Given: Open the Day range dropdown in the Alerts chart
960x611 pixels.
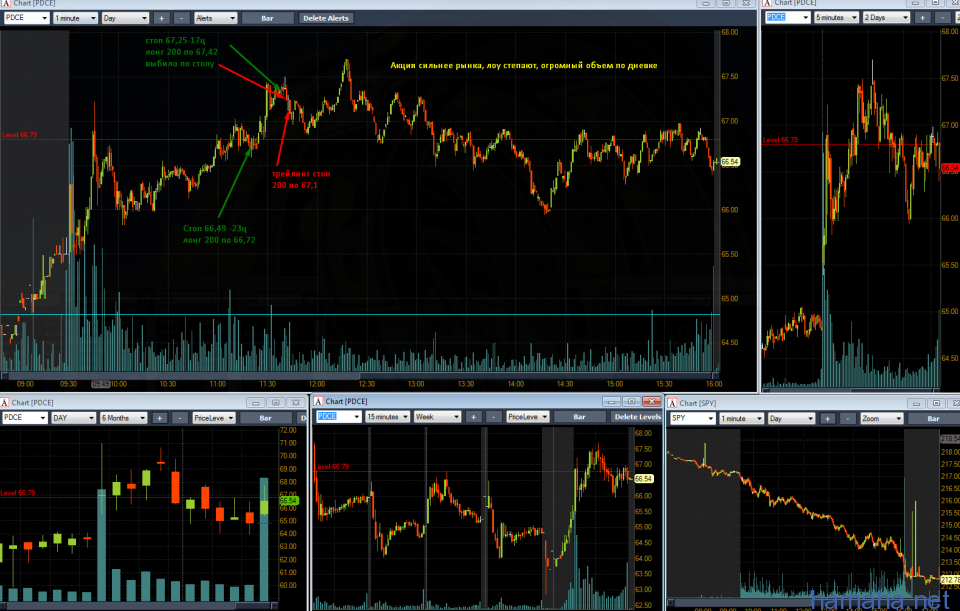Looking at the screenshot, I should tap(125, 18).
